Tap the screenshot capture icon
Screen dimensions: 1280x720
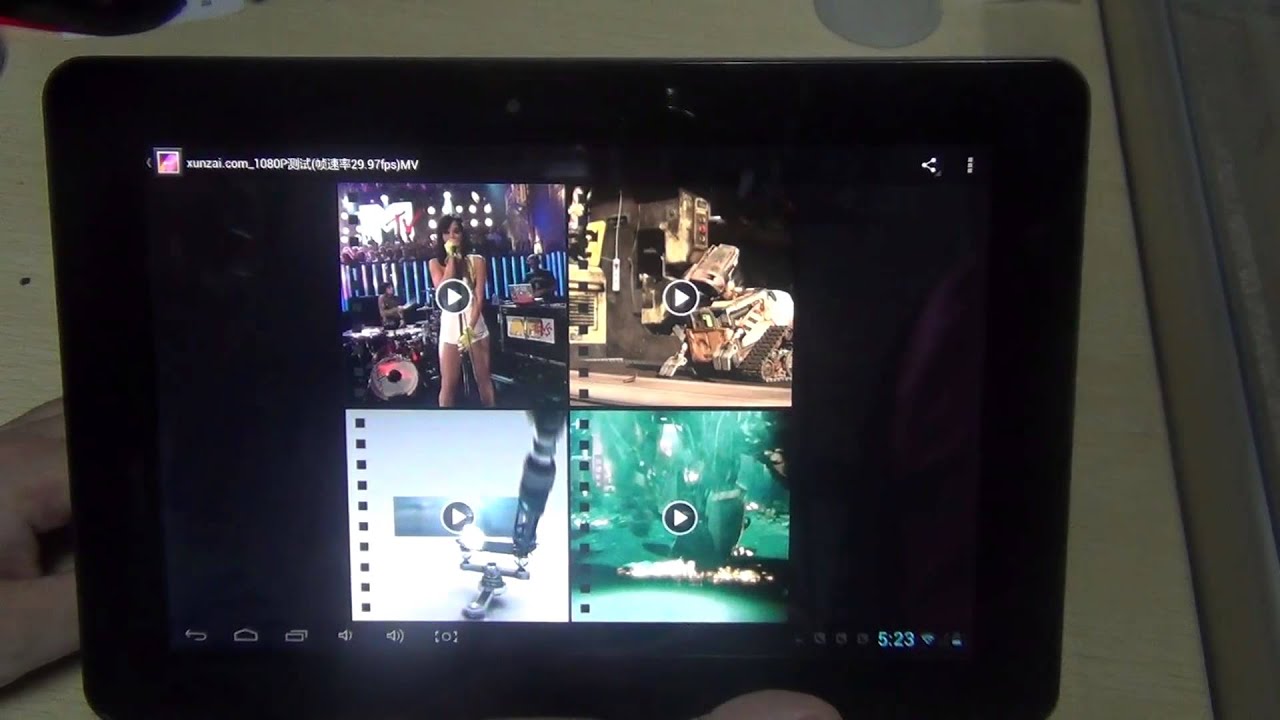[446, 636]
